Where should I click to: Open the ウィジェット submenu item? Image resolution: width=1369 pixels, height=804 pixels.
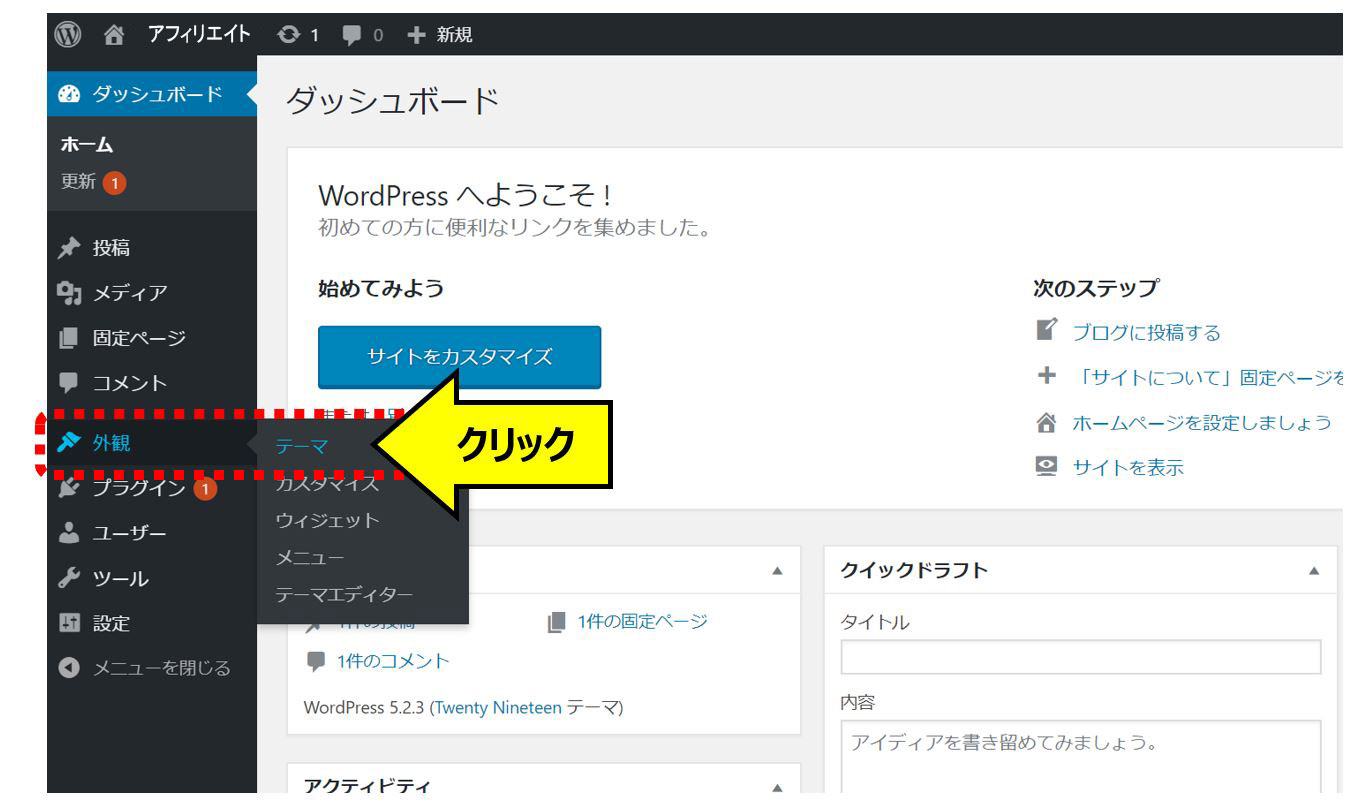coord(327,520)
